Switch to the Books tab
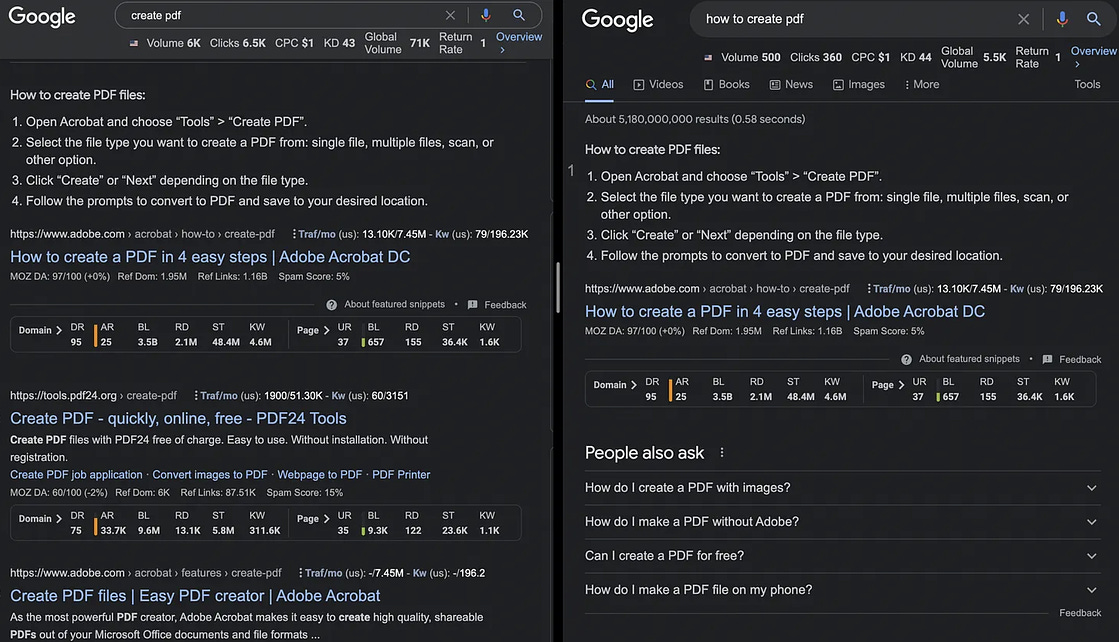The image size is (1119, 642). click(x=726, y=84)
